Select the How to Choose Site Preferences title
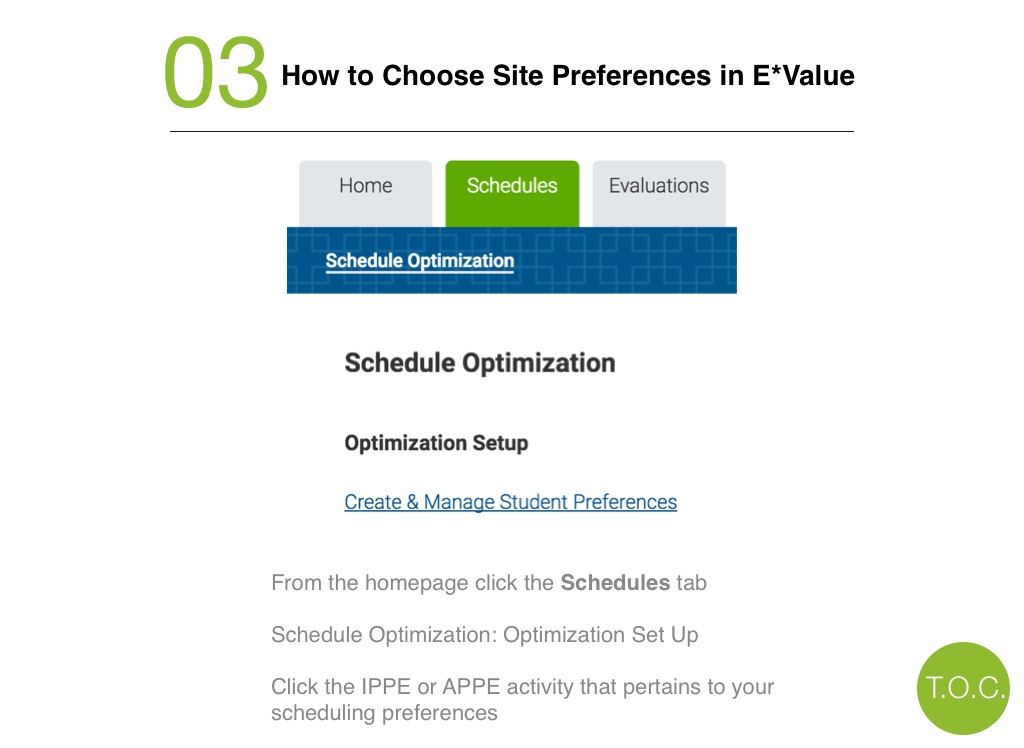The width and height of the screenshot is (1024, 748). click(x=568, y=76)
